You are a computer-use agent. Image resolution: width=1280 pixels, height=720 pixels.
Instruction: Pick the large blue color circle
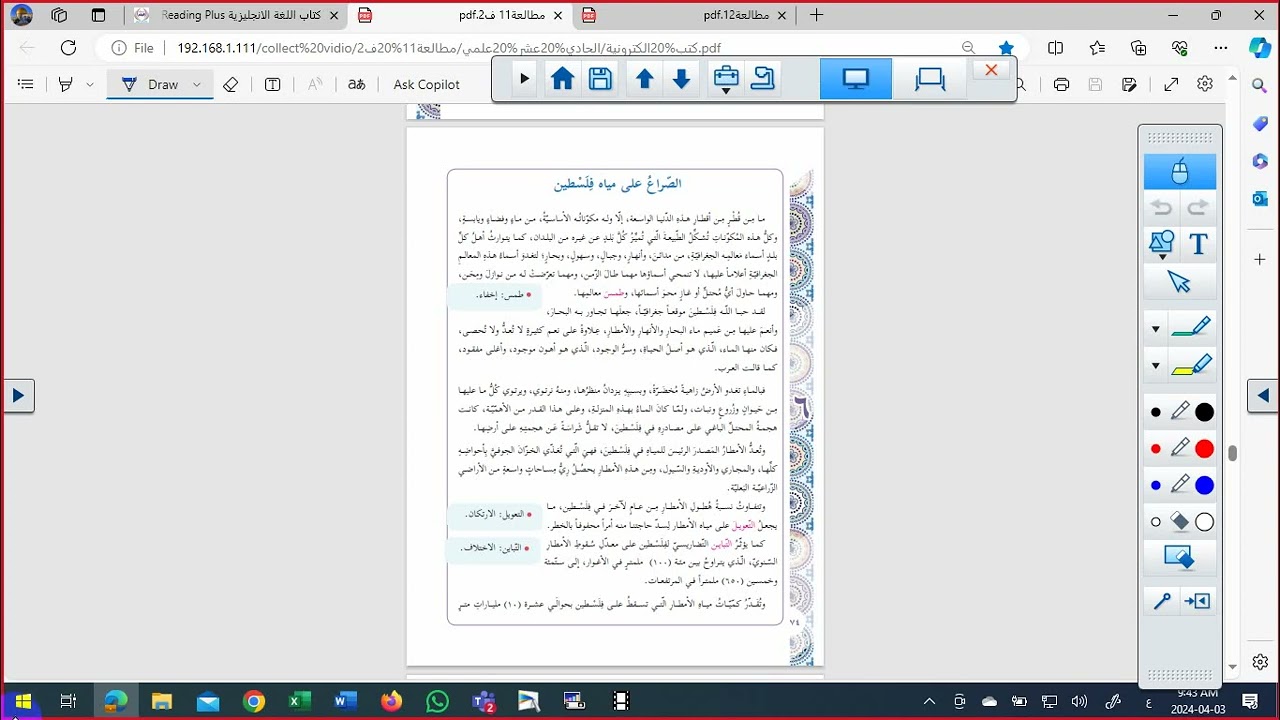tap(1204, 485)
